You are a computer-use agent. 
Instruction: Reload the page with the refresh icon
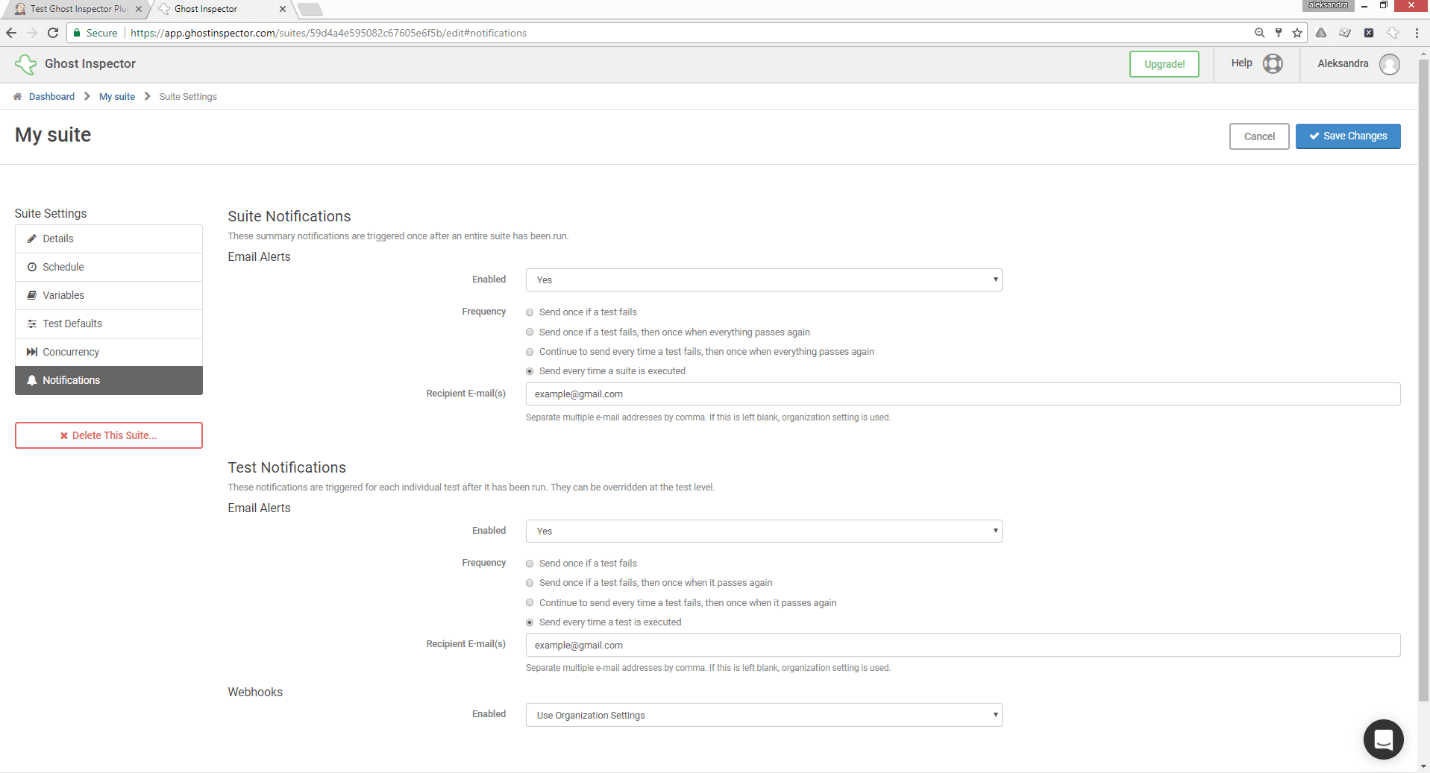[53, 33]
